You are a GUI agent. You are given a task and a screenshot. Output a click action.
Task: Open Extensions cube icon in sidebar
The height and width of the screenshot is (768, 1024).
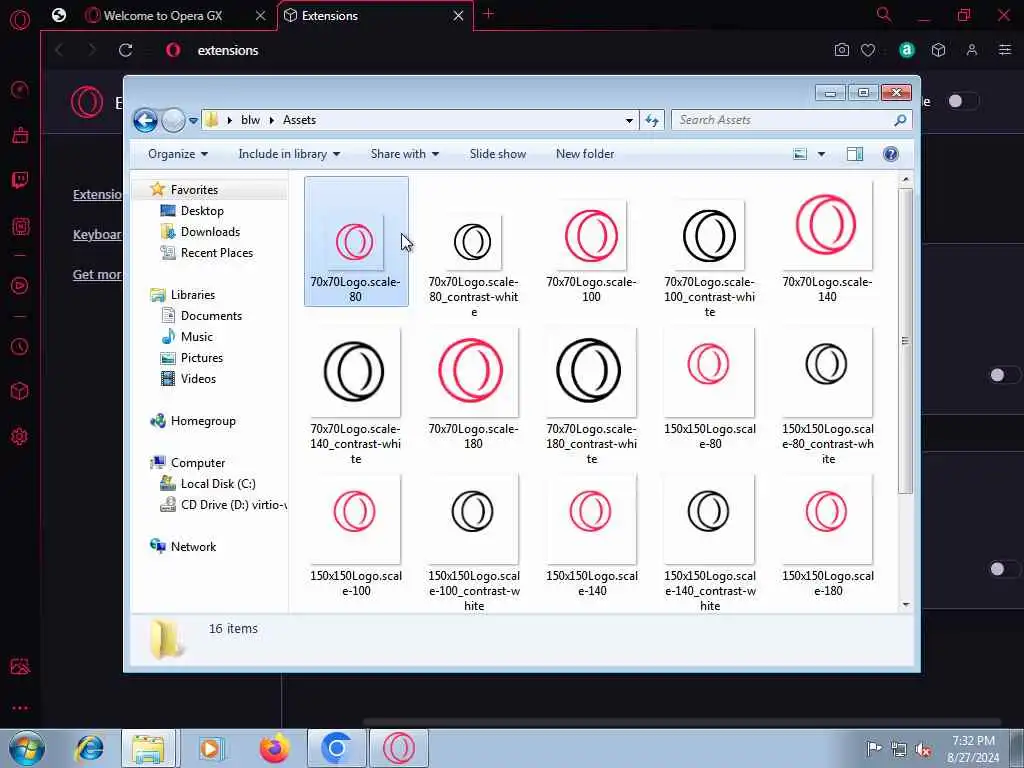[x=20, y=391]
